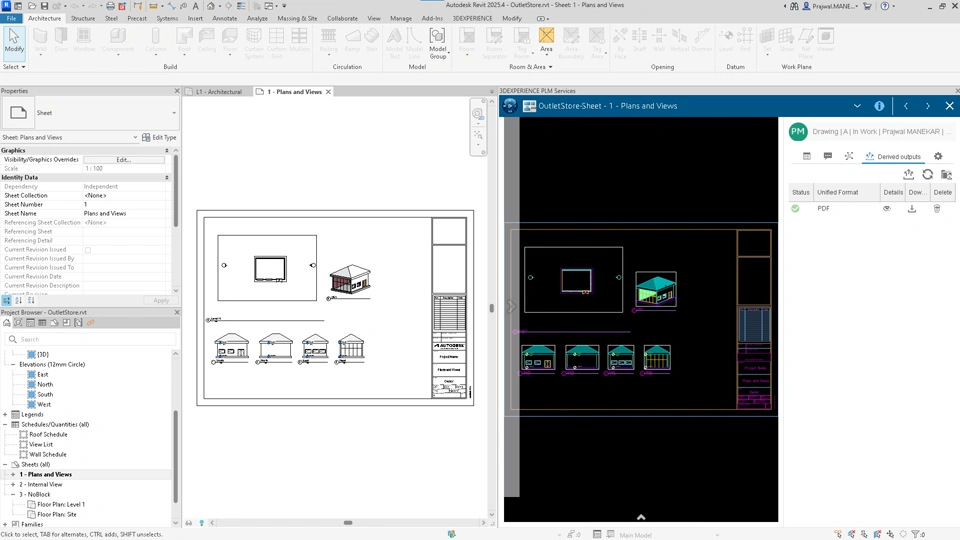This screenshot has width=960, height=540.
Task: Select the Roof Schedule item
Action: [48, 435]
